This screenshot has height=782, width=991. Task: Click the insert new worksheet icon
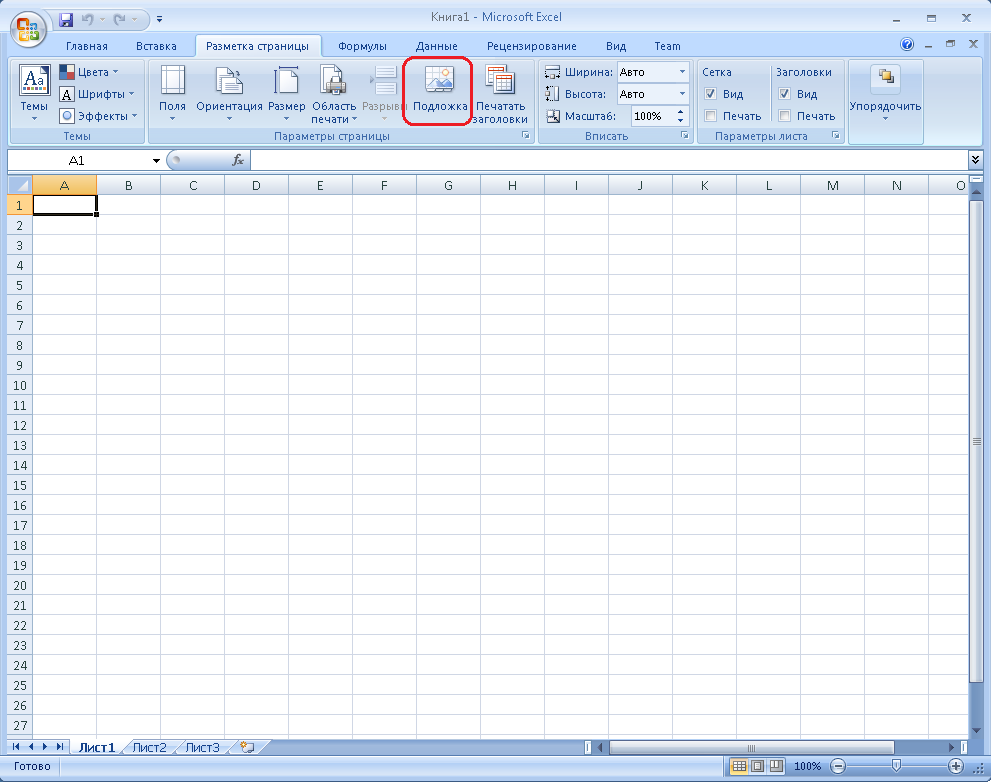point(247,747)
